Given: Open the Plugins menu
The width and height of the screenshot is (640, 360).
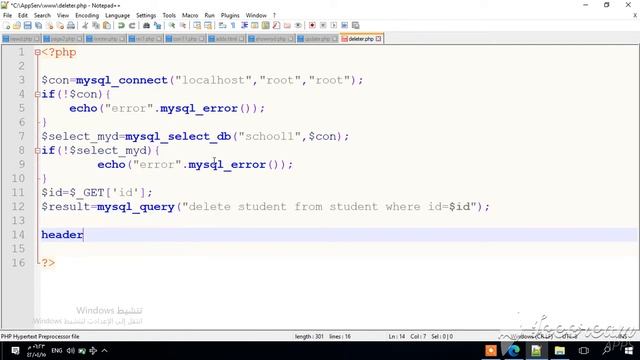Looking at the screenshot, I should [230, 16].
